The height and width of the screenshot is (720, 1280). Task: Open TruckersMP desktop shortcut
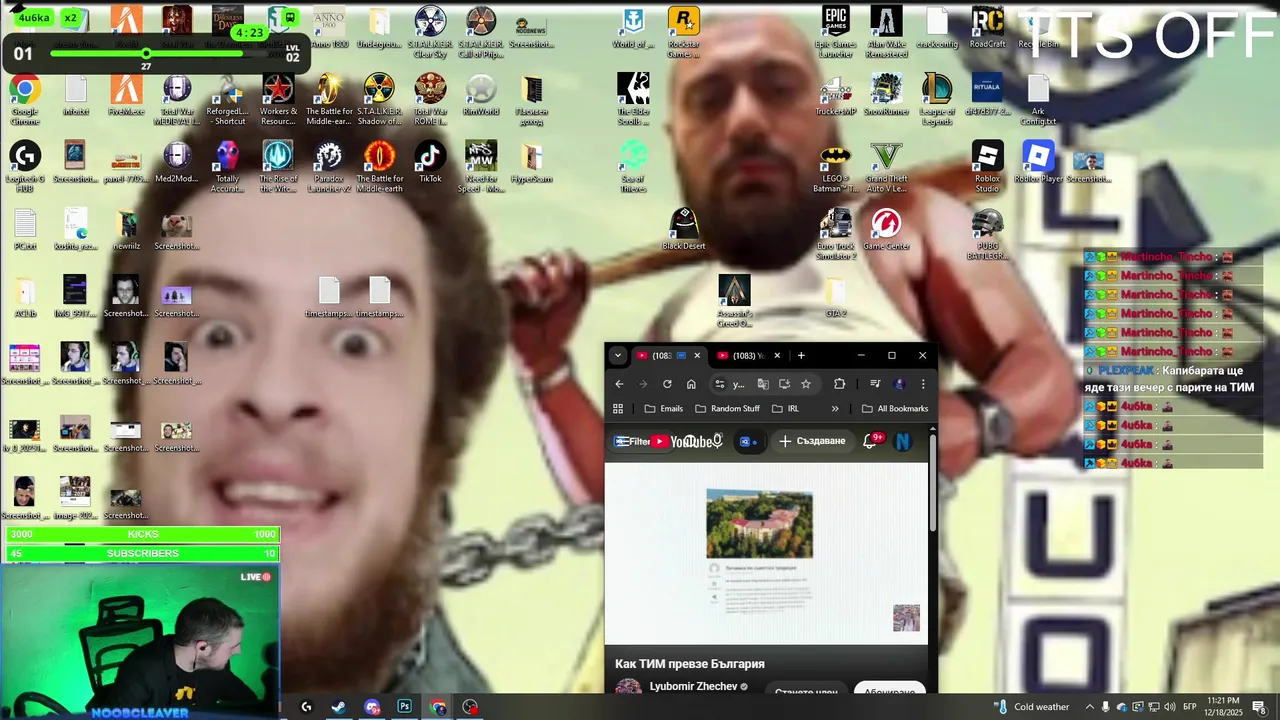click(x=836, y=96)
